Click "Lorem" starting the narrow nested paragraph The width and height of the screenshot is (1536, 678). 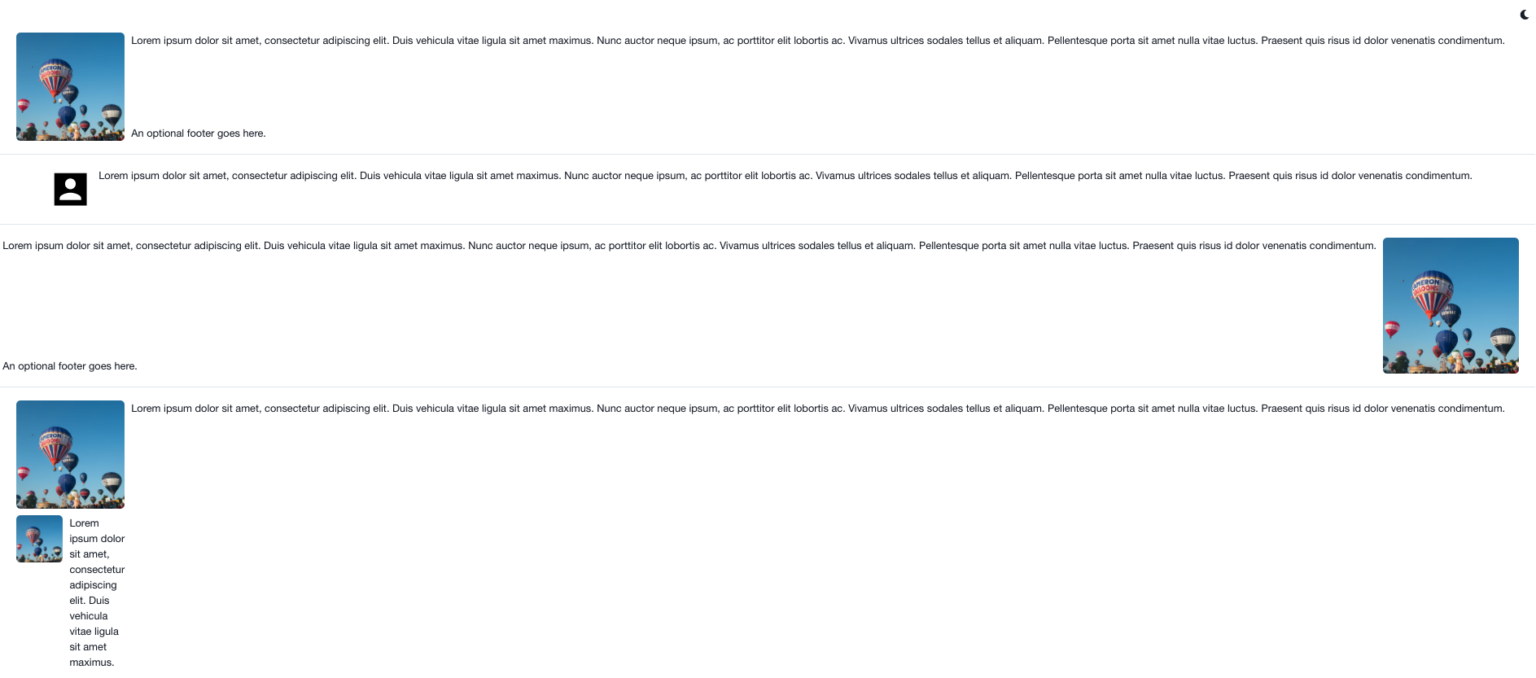84,523
